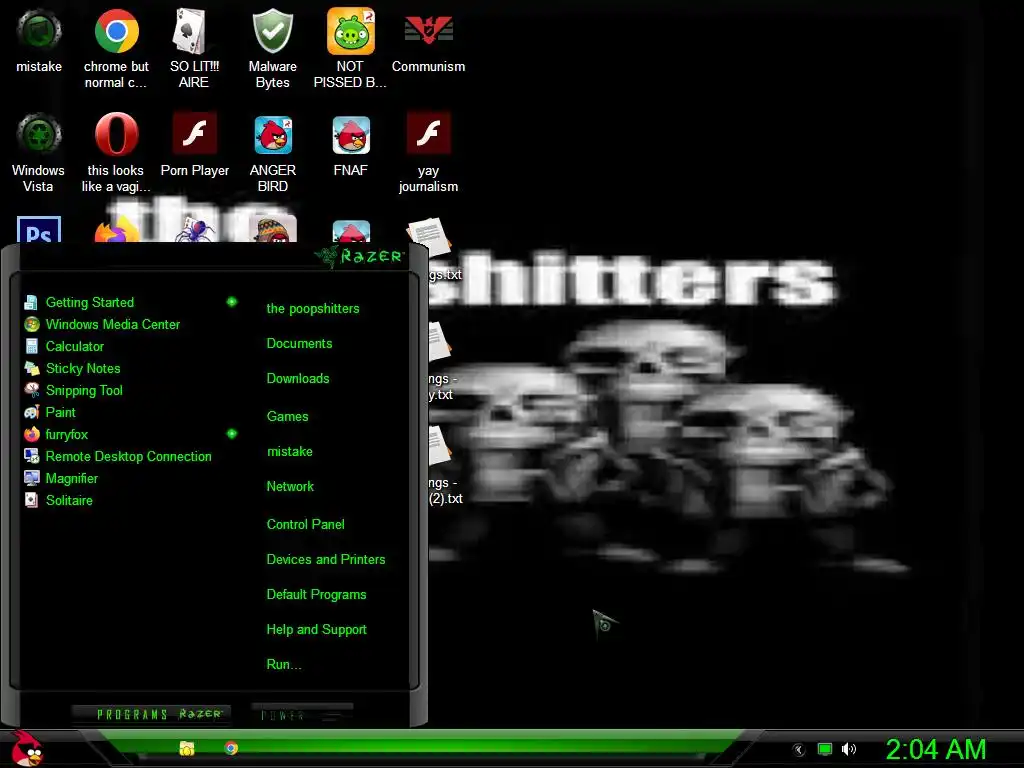Open 'mistake' link in start menu
The height and width of the screenshot is (768, 1024).
point(289,451)
